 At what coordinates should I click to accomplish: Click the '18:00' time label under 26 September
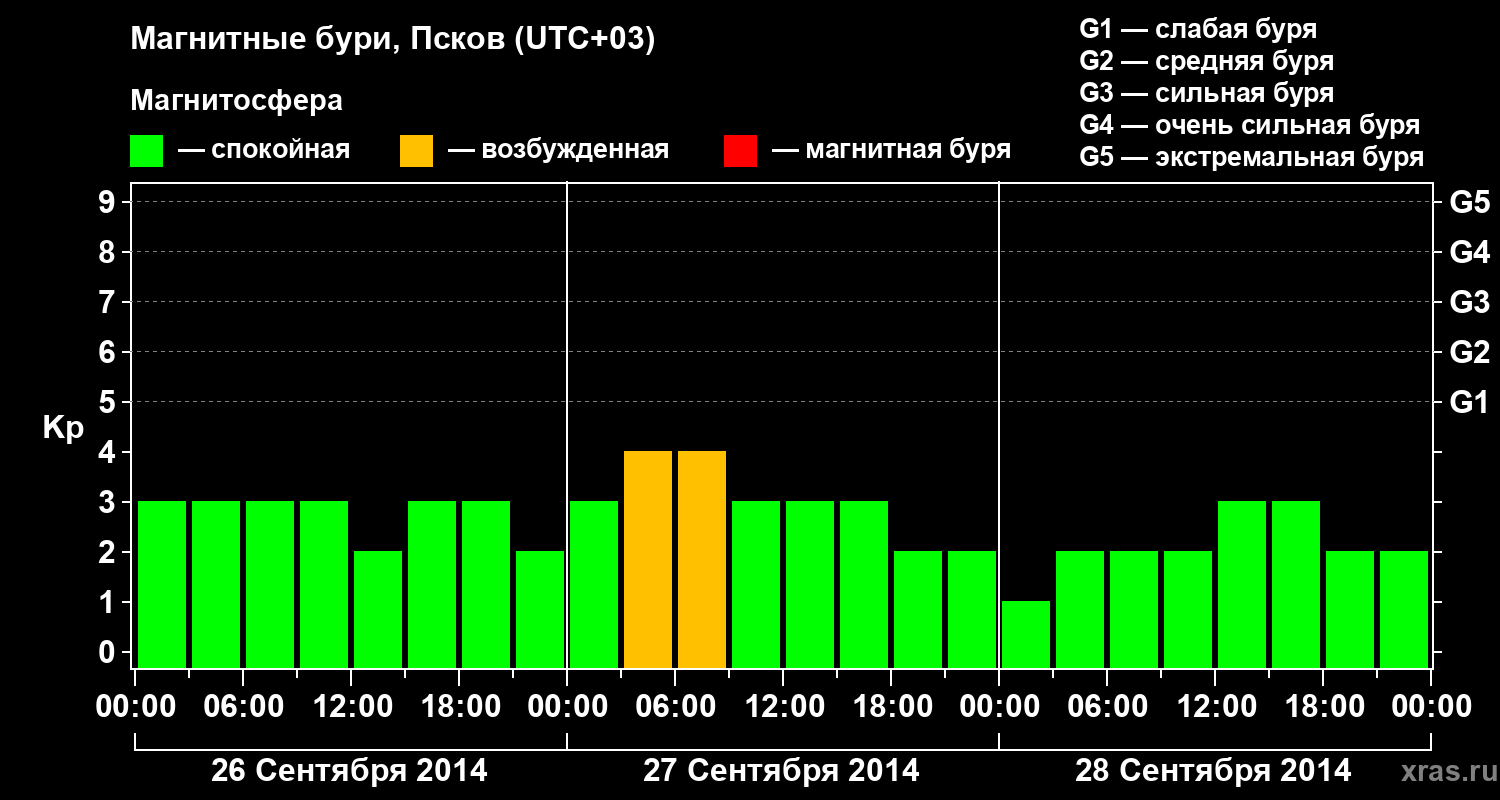pos(459,707)
